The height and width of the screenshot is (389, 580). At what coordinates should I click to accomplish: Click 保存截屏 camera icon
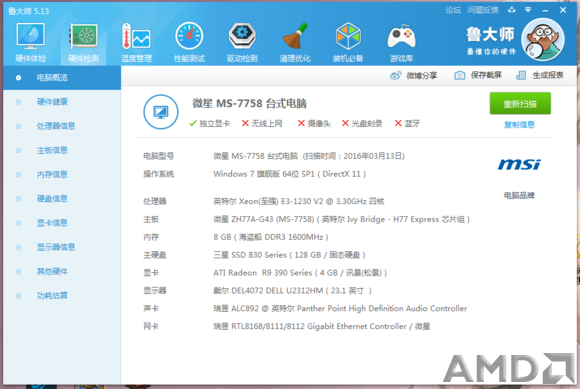(459, 75)
